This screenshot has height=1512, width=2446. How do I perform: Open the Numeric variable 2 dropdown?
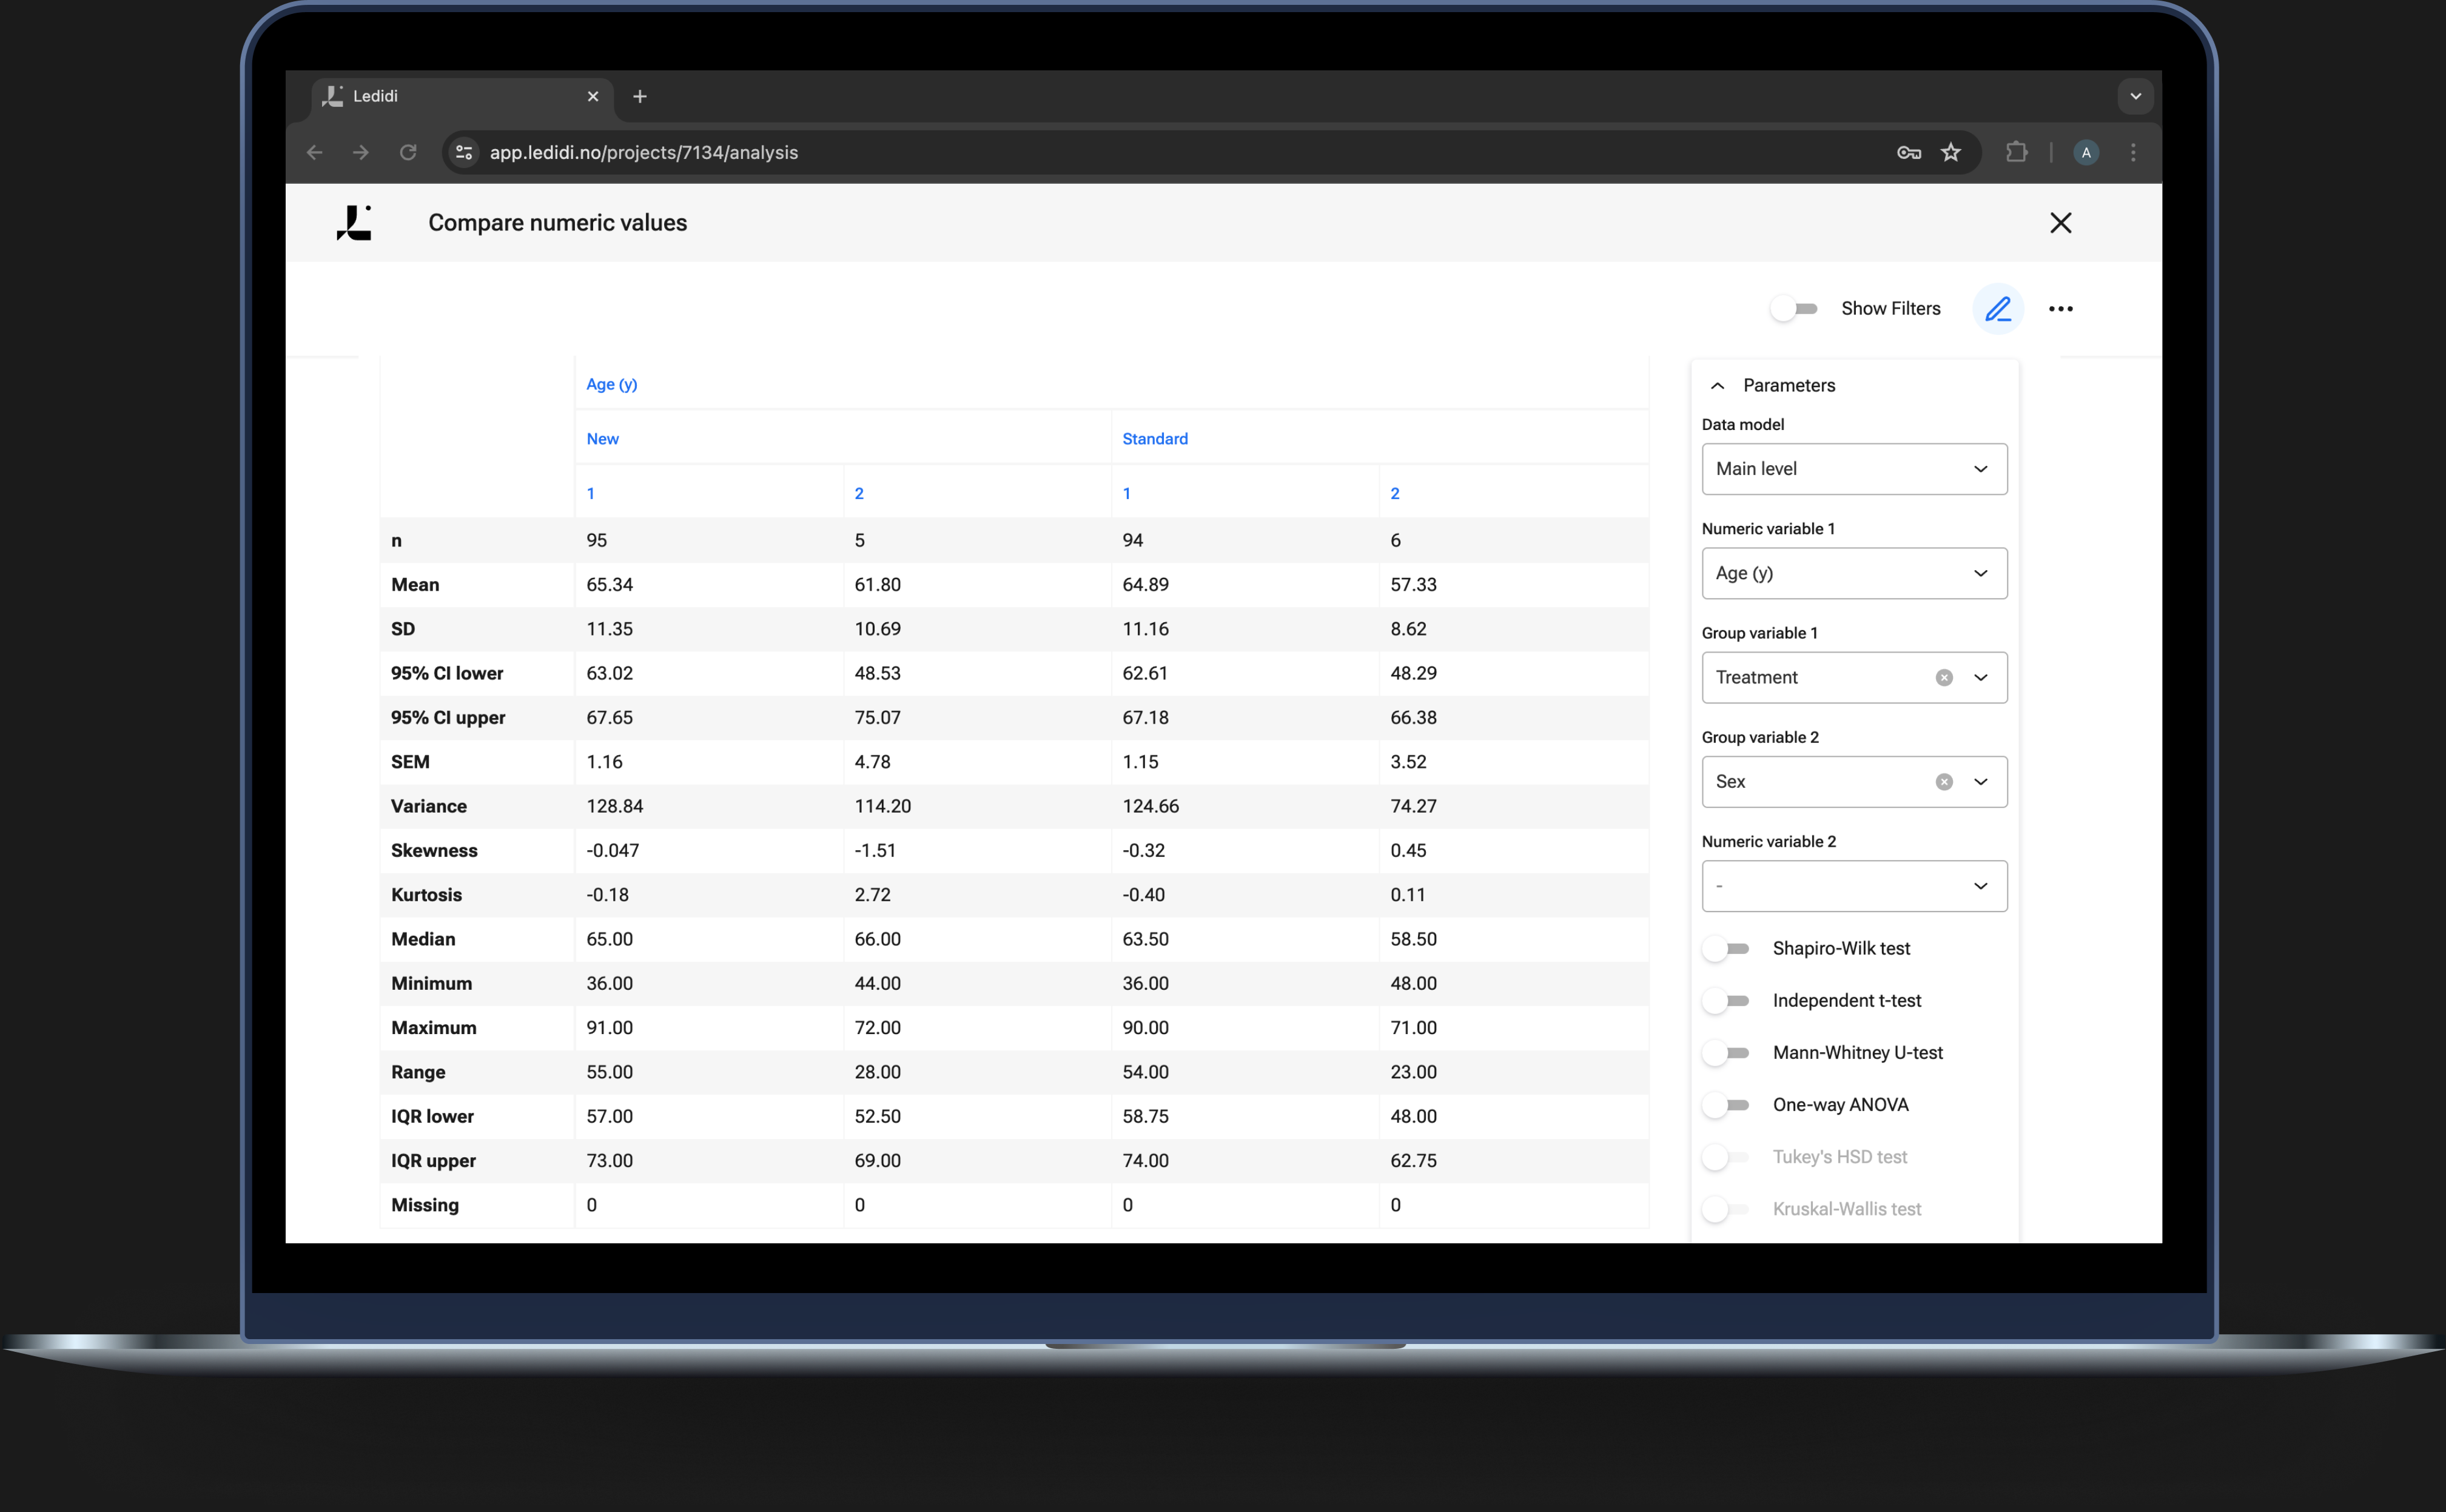(x=1853, y=886)
